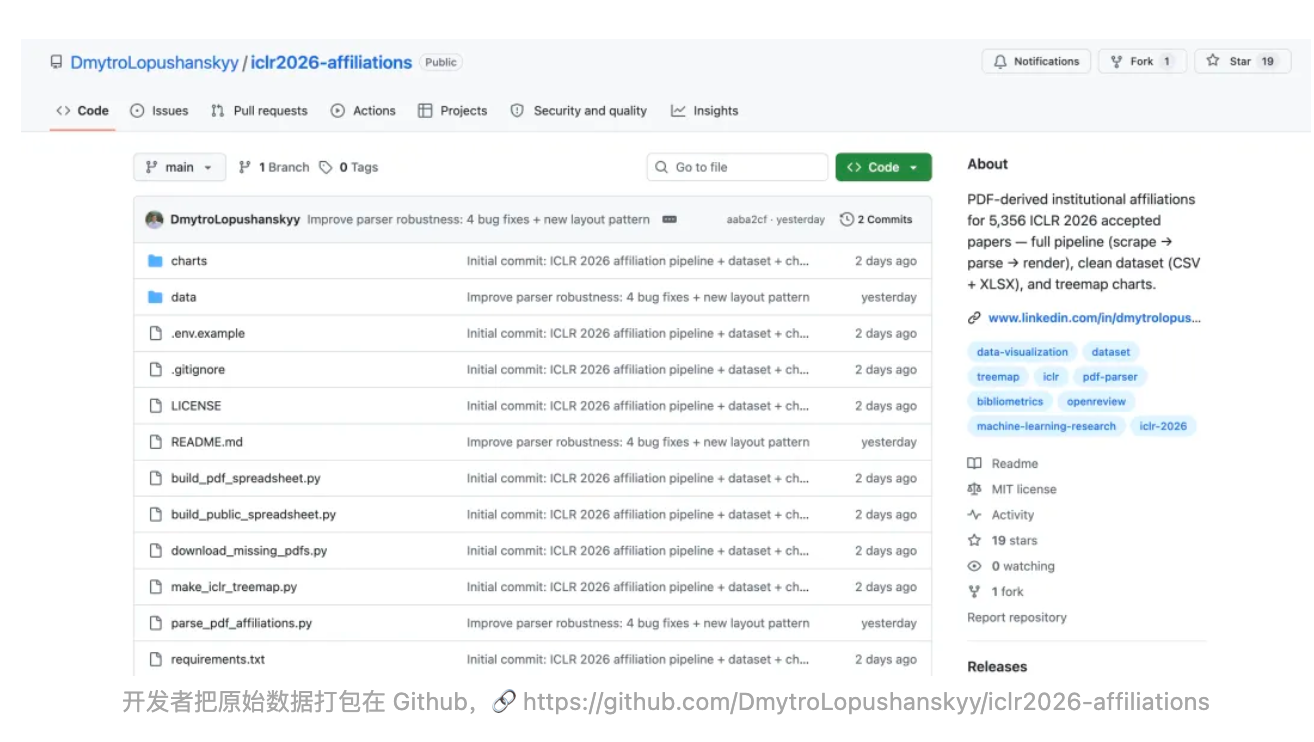Screen dimensions: 1314x742
Task: Select the dataset topic tag
Action: point(1111,352)
